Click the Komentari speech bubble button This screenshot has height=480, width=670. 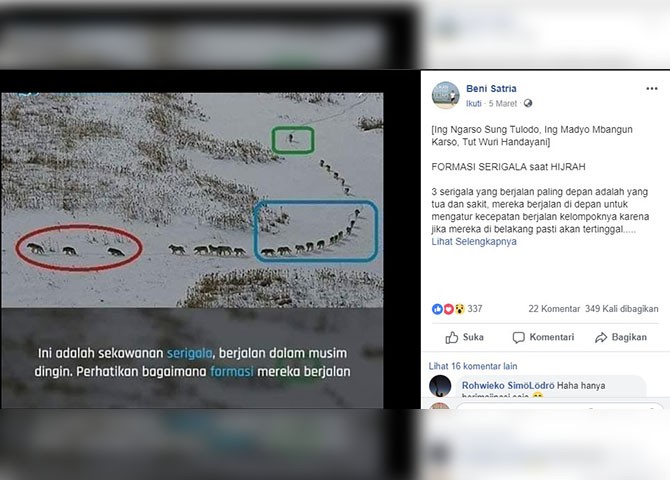[x=543, y=337]
